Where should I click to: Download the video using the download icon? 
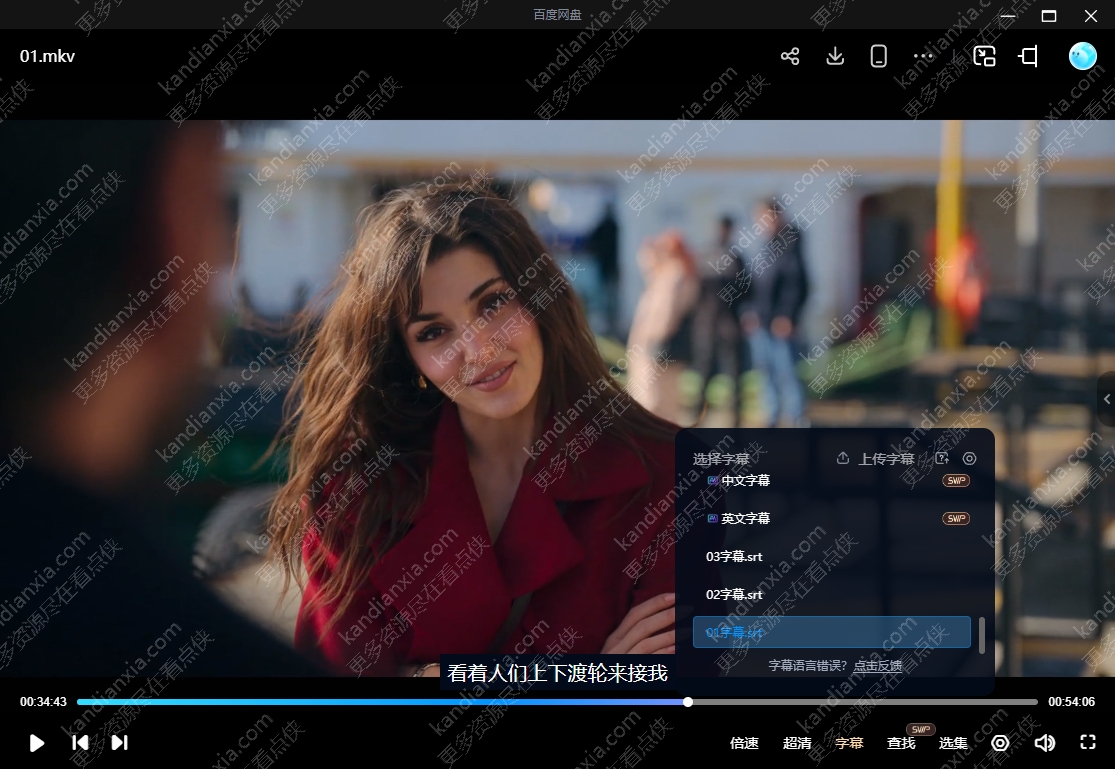pos(835,56)
